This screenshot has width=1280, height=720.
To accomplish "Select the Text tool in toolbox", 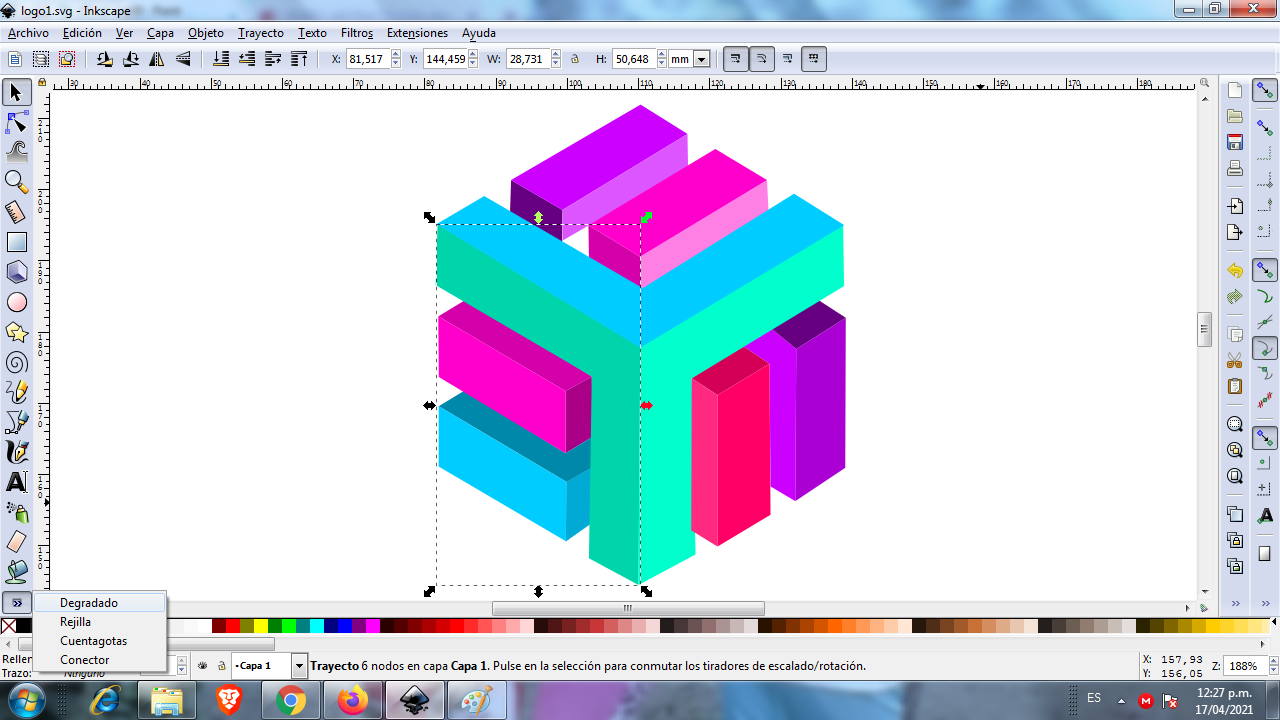I will (16, 482).
